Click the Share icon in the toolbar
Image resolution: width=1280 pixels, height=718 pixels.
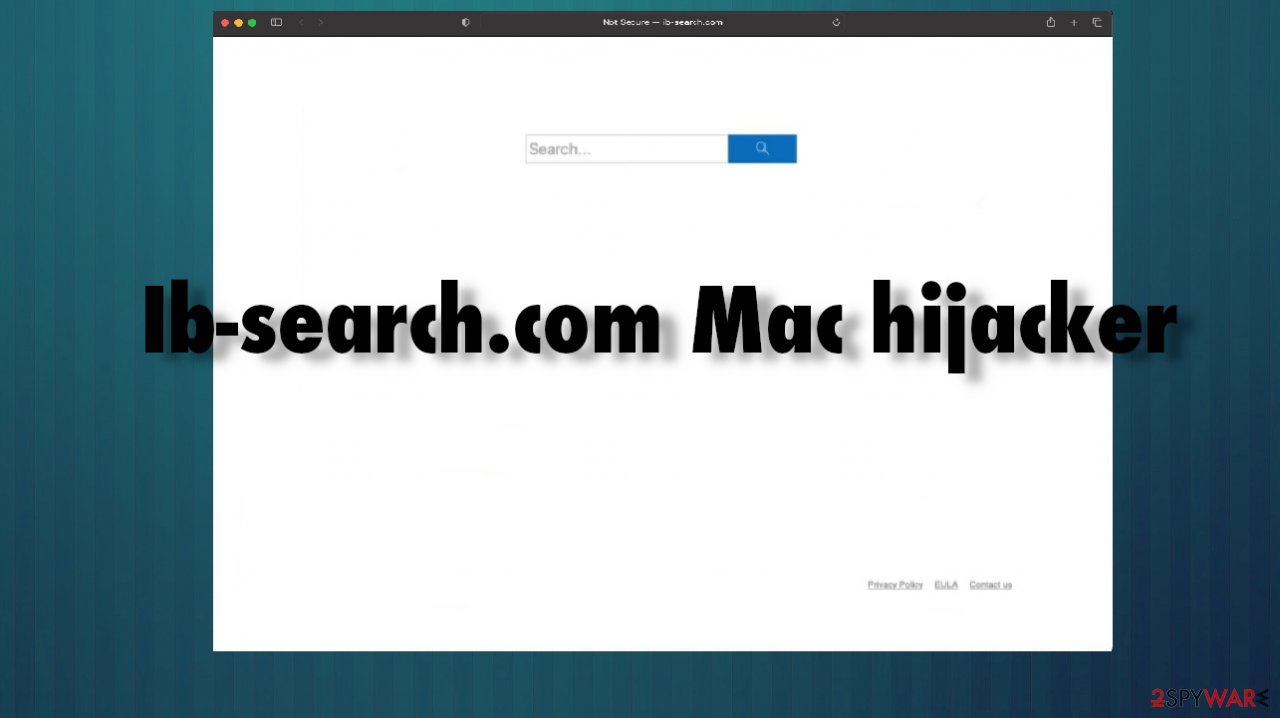pyautogui.click(x=1050, y=22)
